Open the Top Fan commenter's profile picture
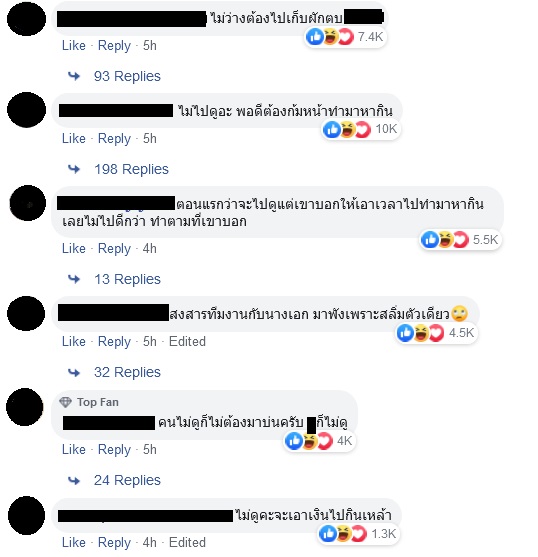 click(25, 407)
